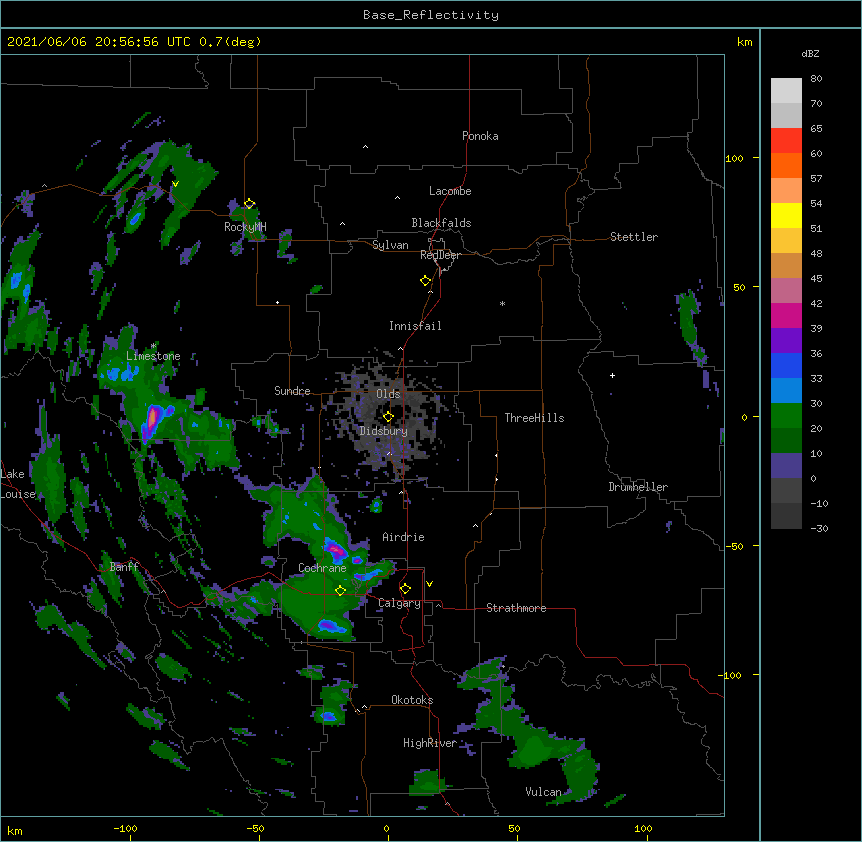Select the yellow V marker east of Calgary

(429, 584)
